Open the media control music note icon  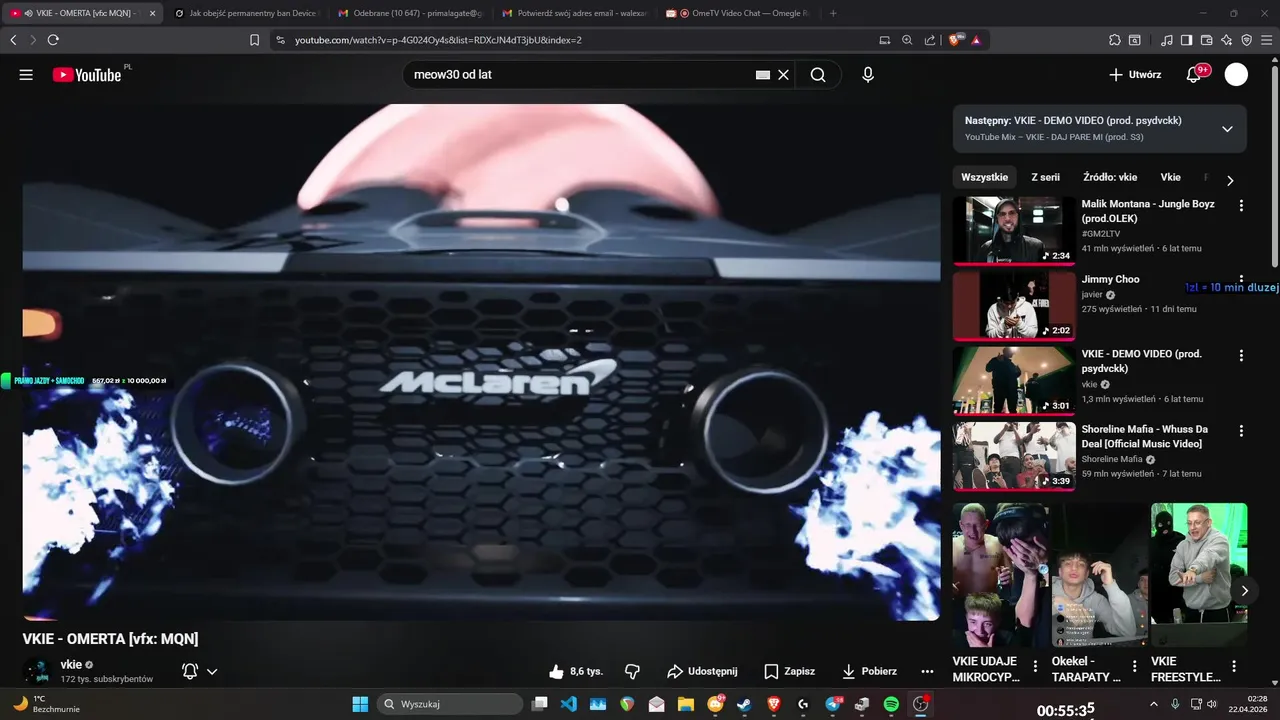point(1167,40)
